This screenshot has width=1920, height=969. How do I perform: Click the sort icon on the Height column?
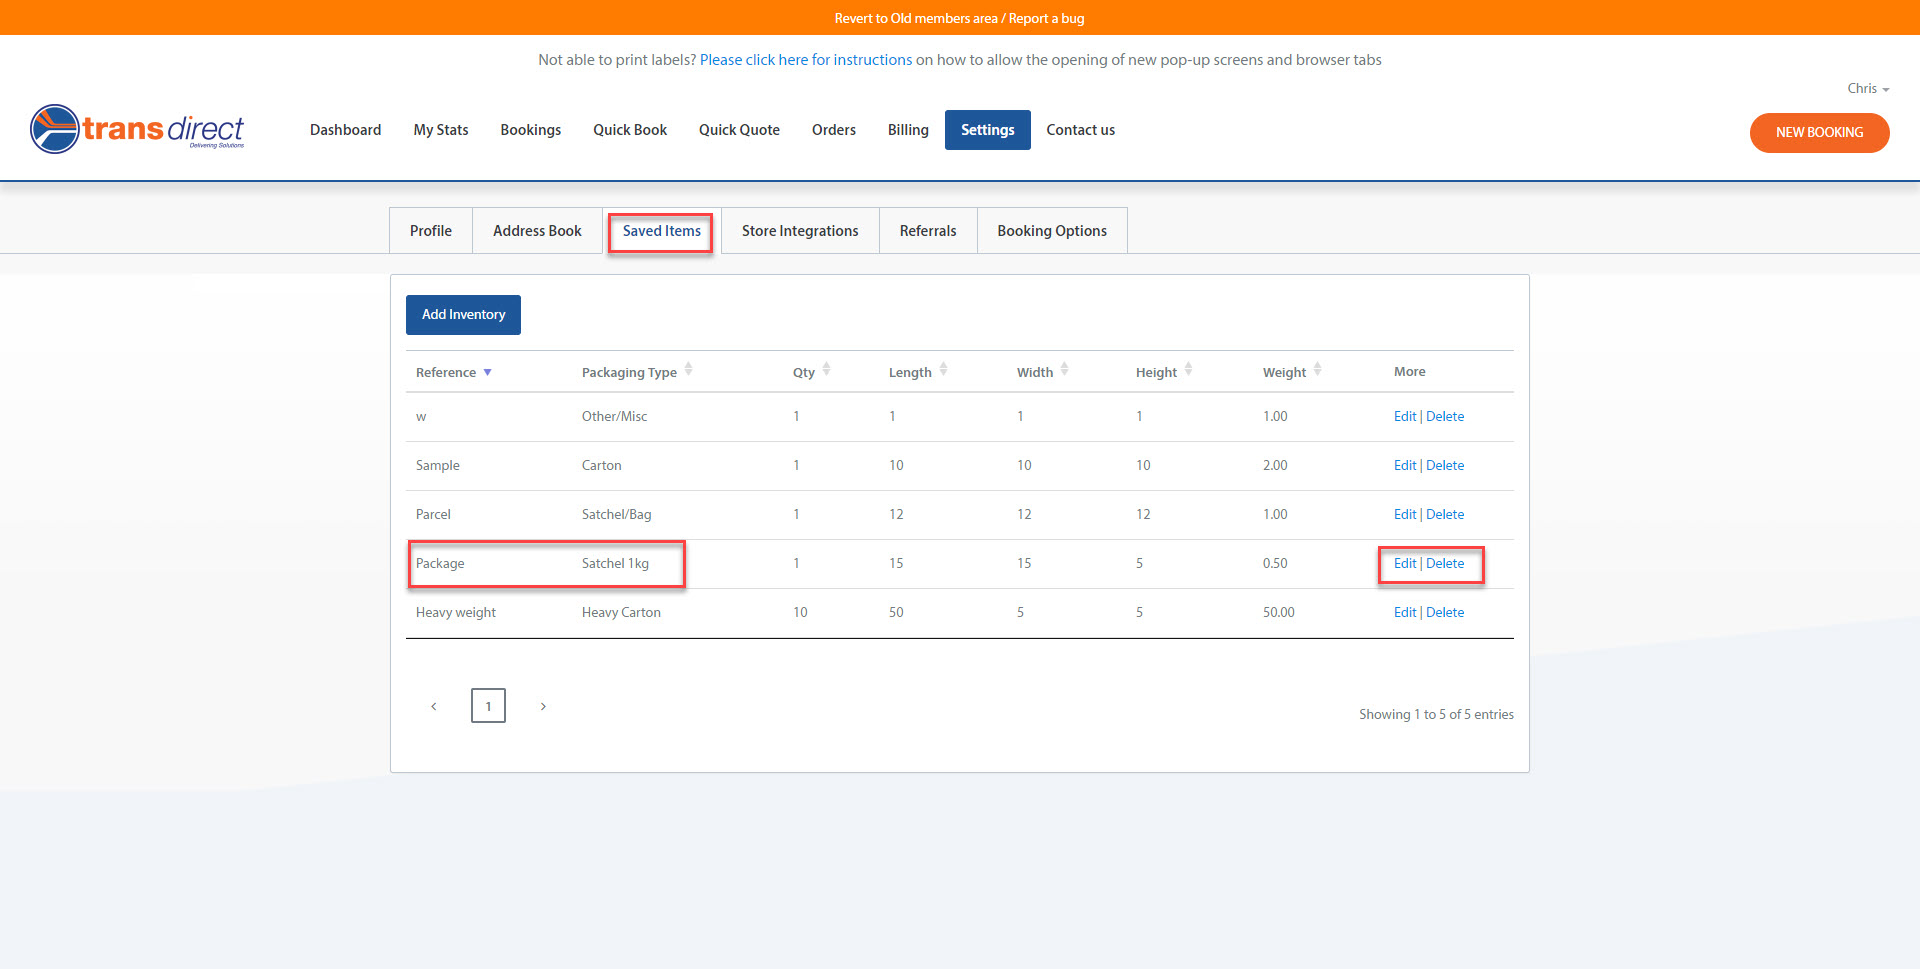[x=1188, y=370]
